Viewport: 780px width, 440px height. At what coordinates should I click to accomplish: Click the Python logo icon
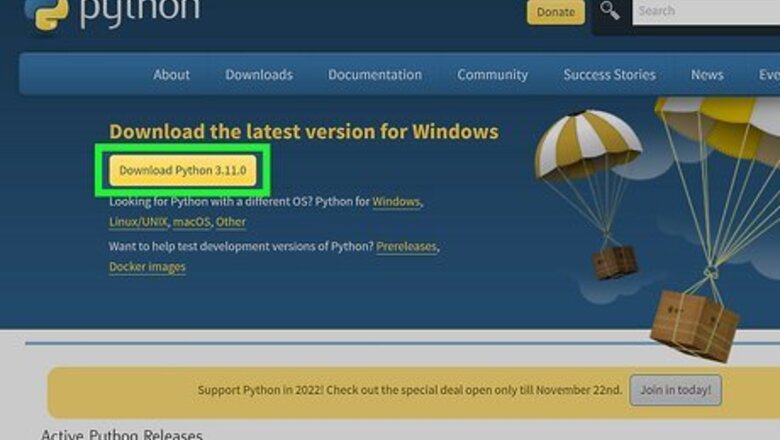(x=47, y=14)
